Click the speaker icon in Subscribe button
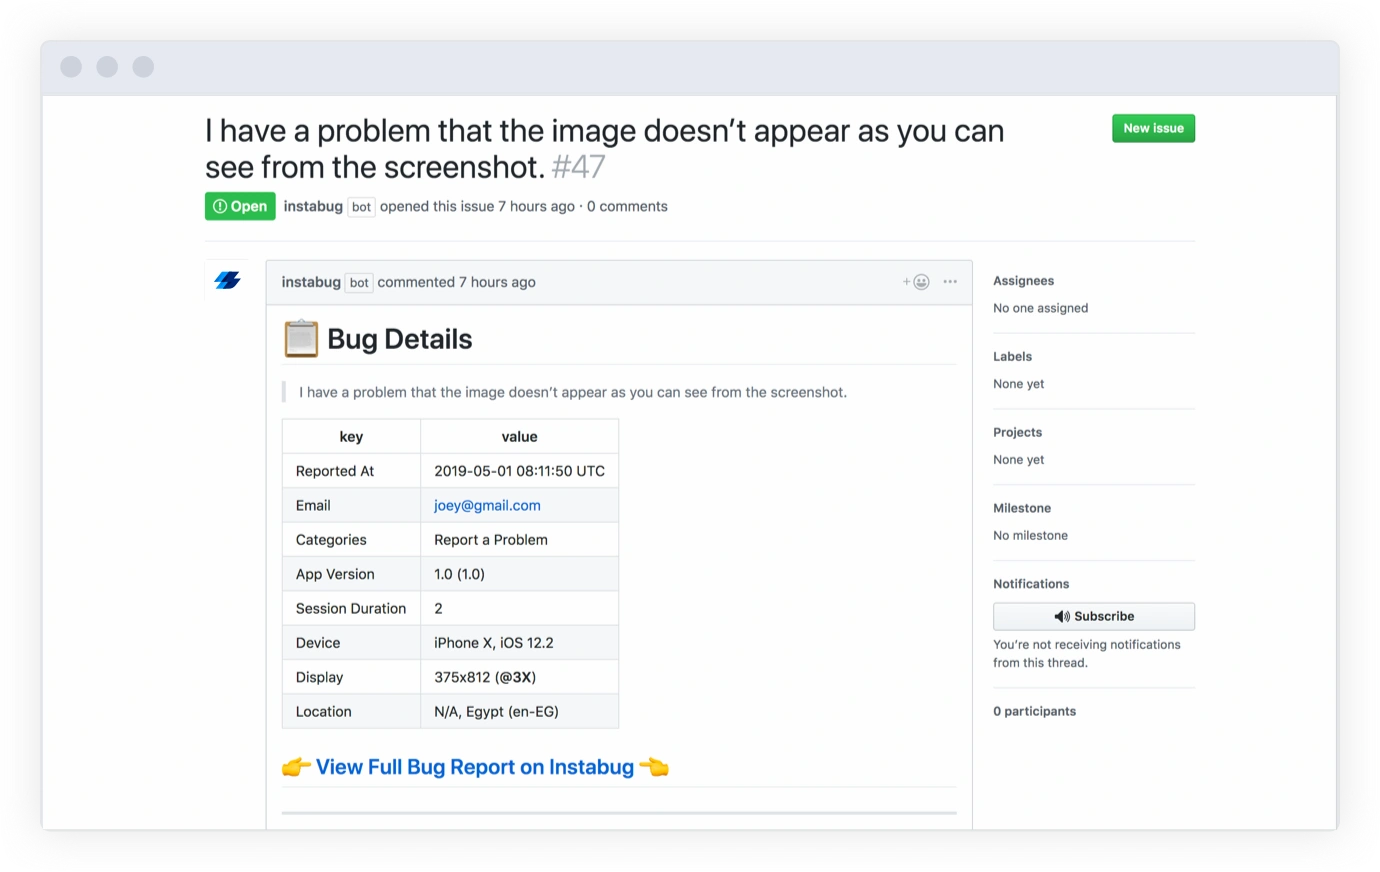Image resolution: width=1380 pixels, height=872 pixels. point(1062,616)
